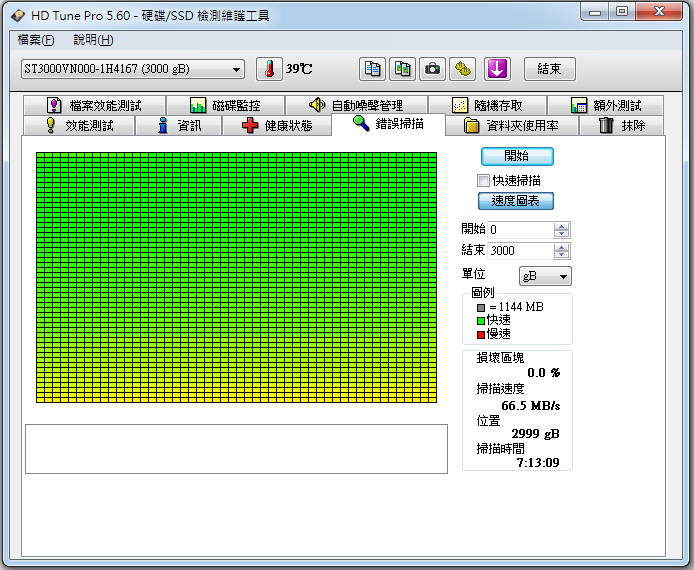Click the copy screenshot to clipboard icon
694x570 pixels.
tap(402, 69)
